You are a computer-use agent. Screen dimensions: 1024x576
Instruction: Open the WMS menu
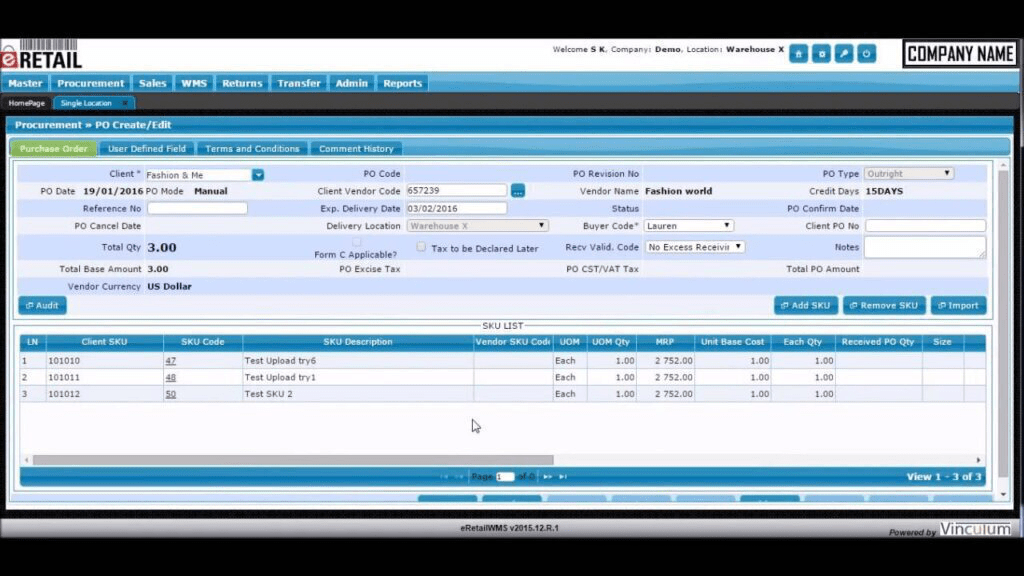click(x=193, y=83)
